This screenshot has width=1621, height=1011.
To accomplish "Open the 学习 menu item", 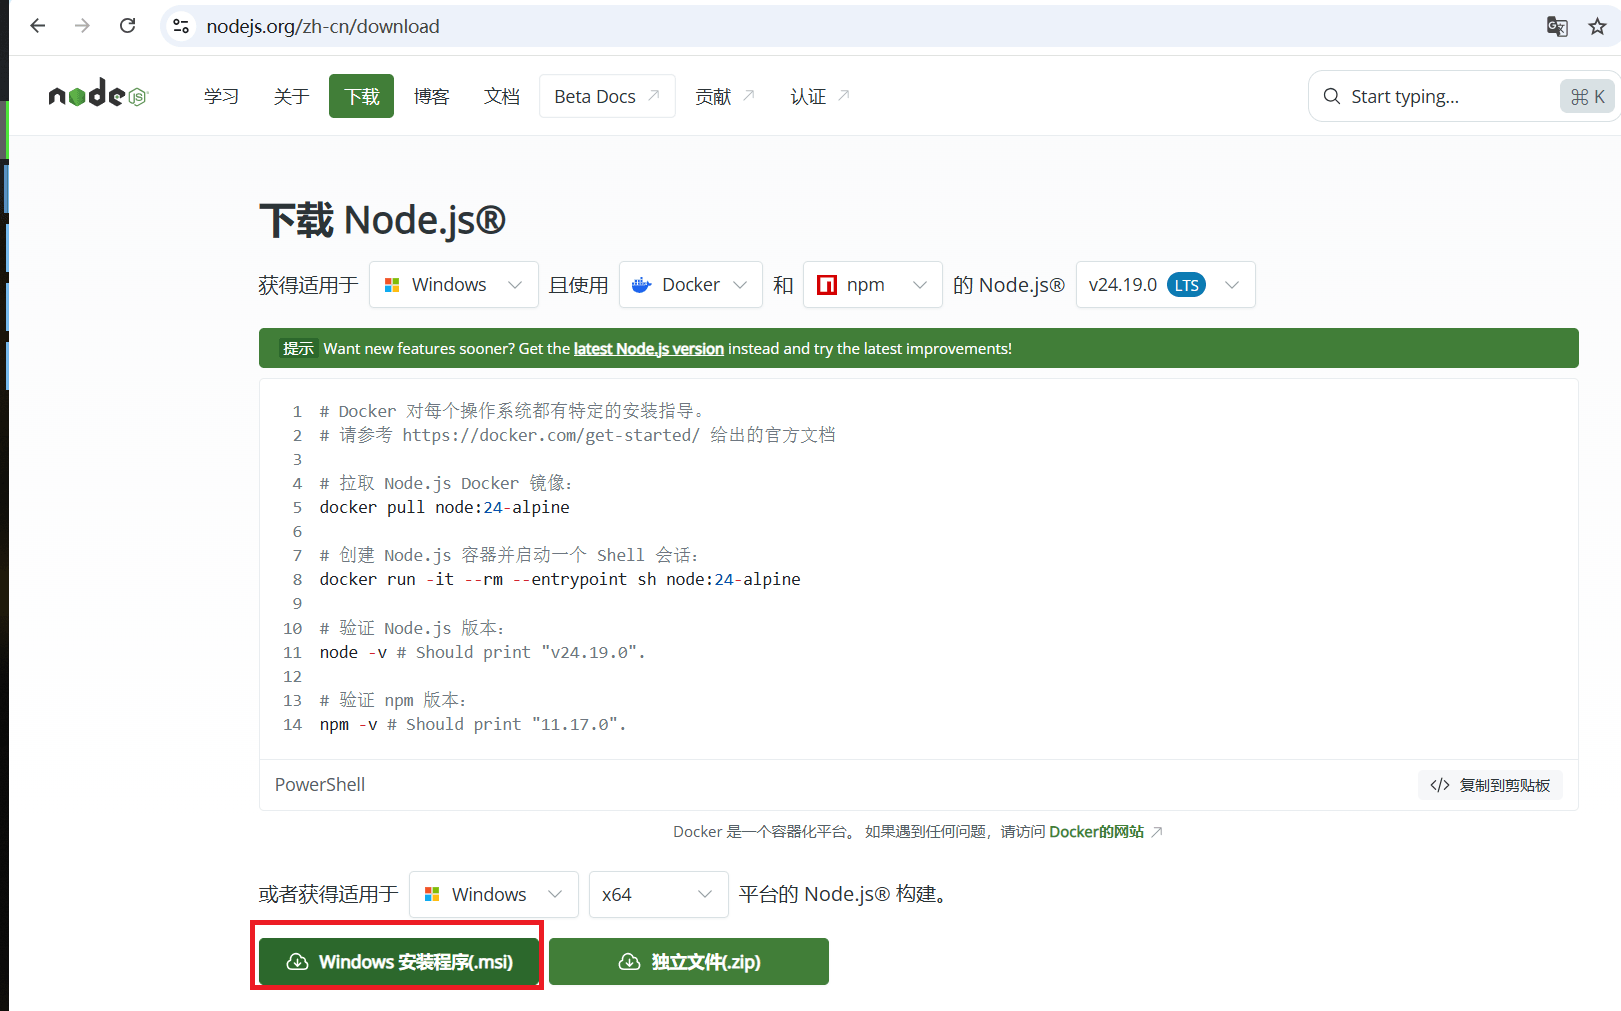I will 221,96.
